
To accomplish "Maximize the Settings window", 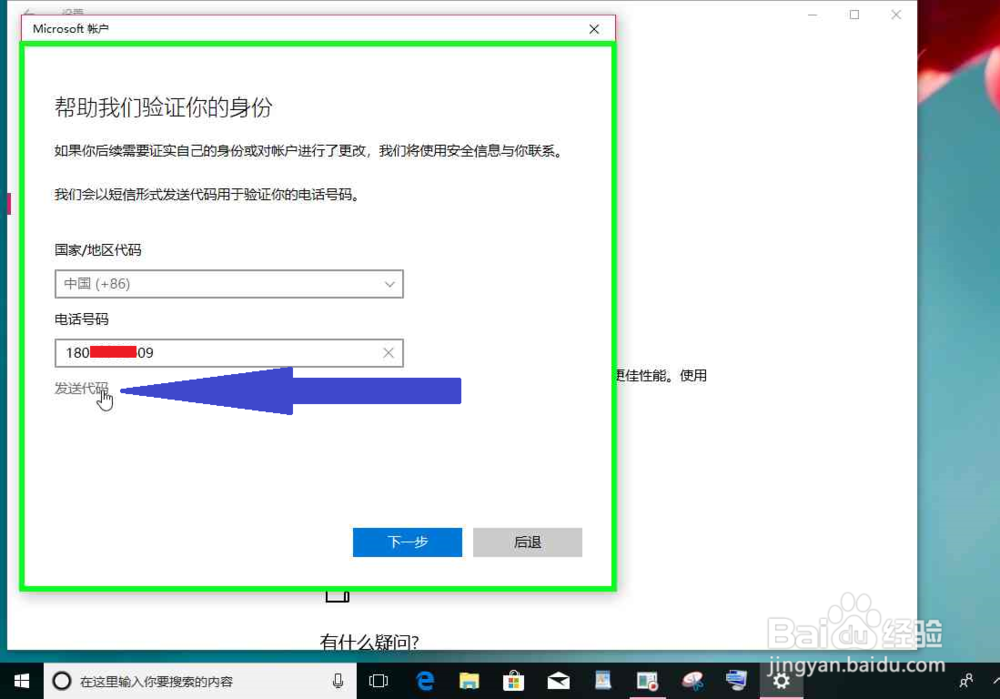I will click(855, 15).
